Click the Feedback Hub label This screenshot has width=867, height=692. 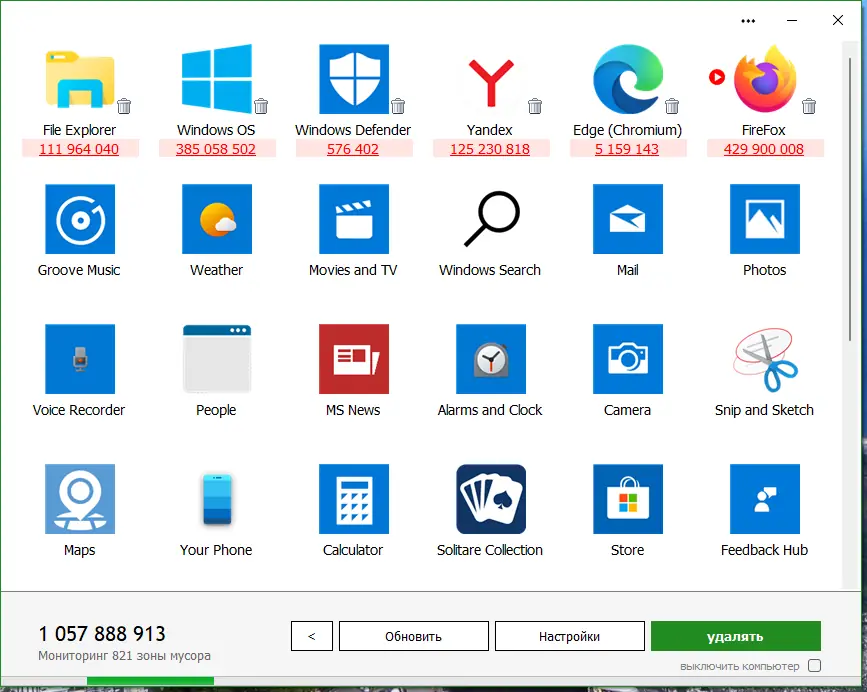tap(764, 550)
